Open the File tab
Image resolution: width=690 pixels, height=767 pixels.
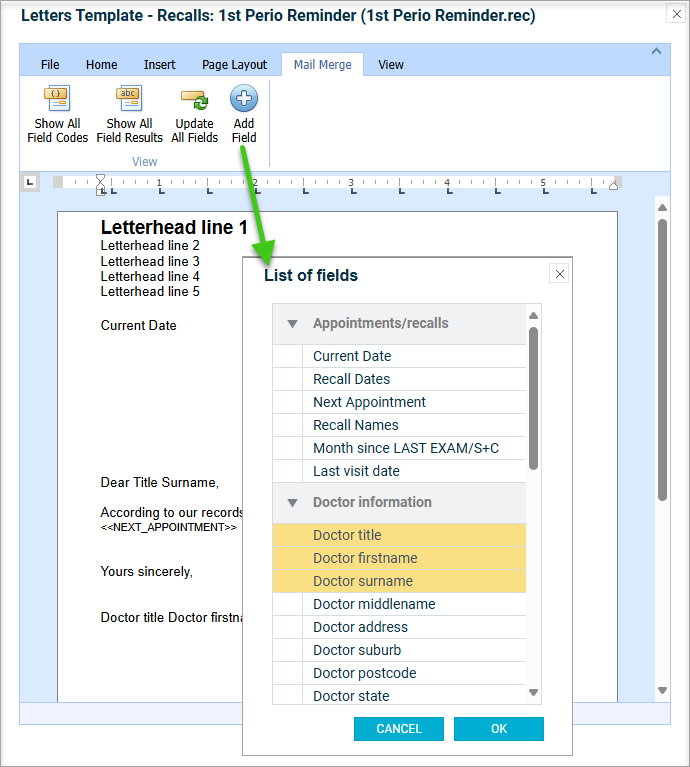[50, 65]
